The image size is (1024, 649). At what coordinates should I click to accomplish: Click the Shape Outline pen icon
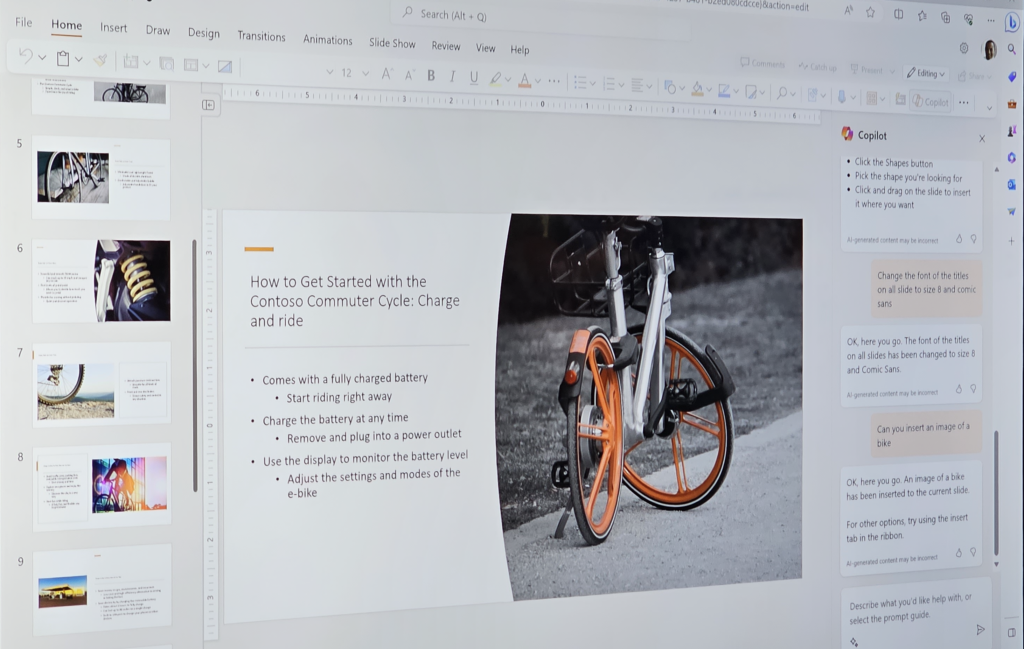724,90
